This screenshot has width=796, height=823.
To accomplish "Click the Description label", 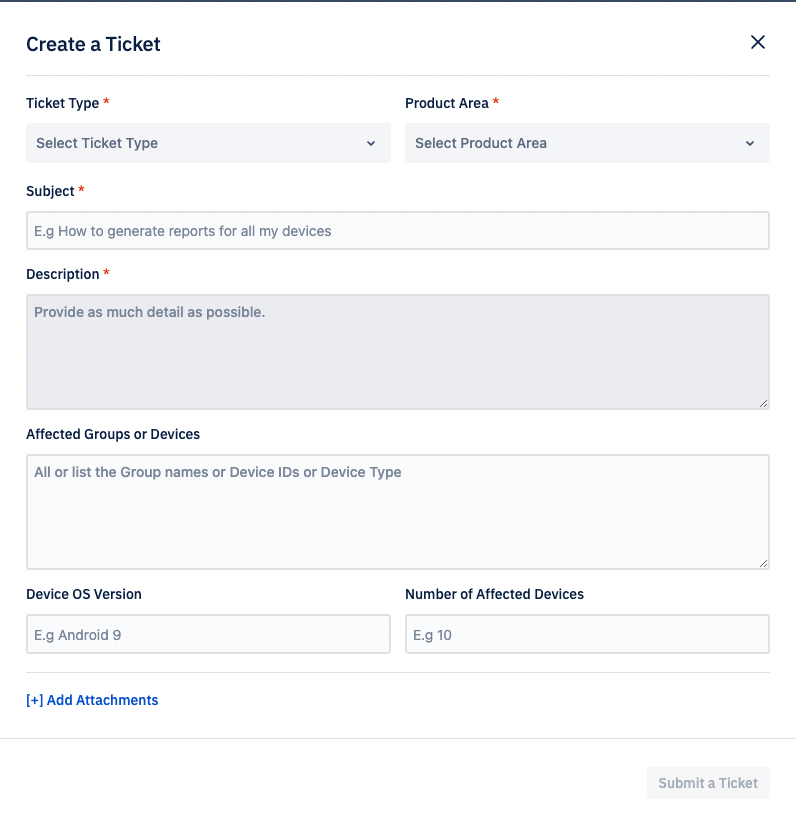I will point(60,274).
